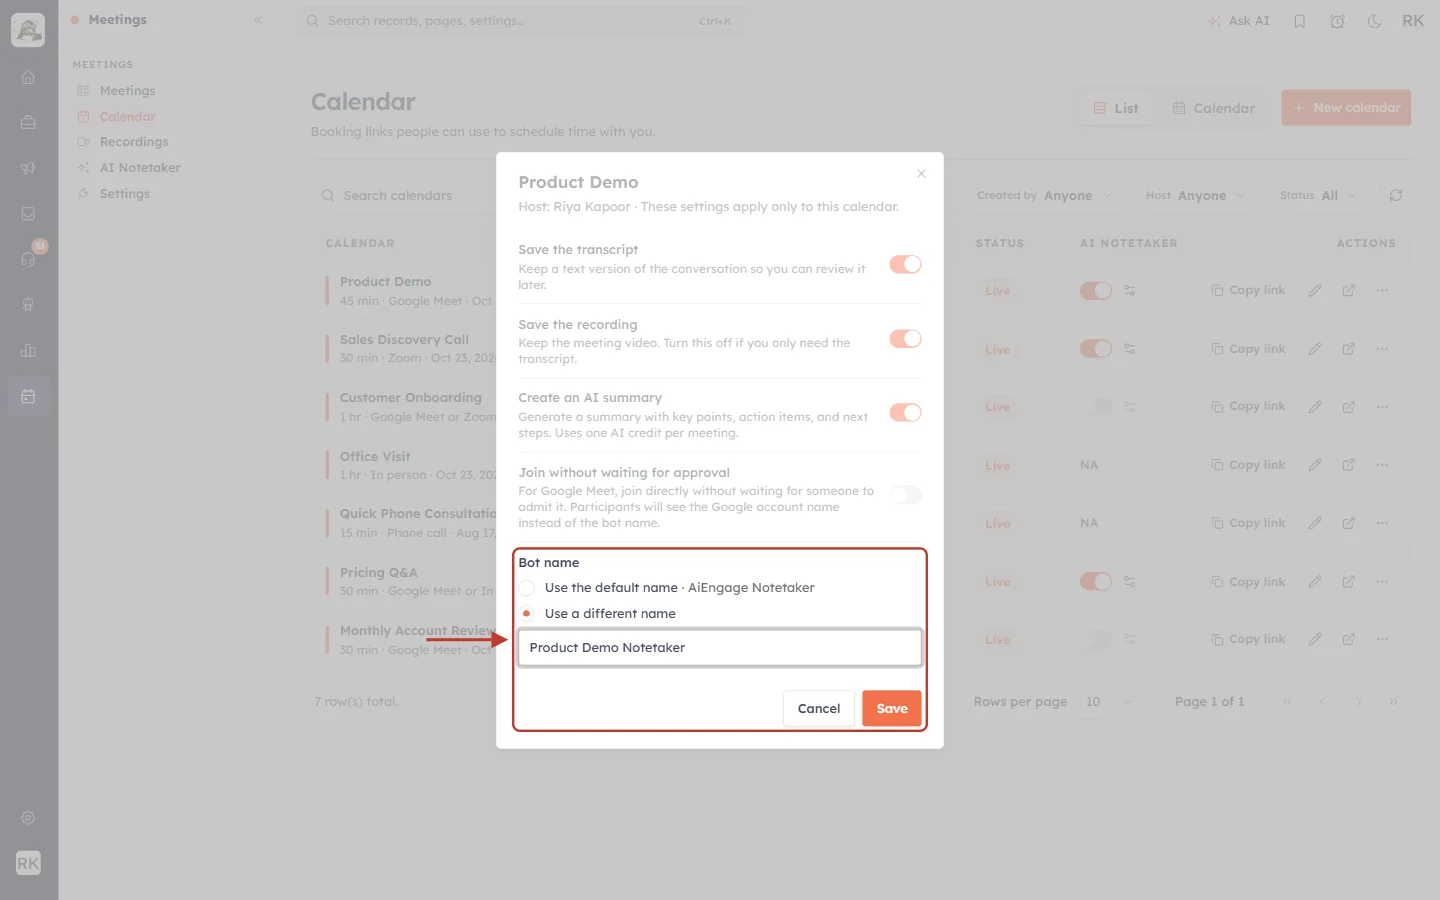The width and height of the screenshot is (1440, 900).
Task: Toggle Save the recording switch
Action: click(x=905, y=338)
